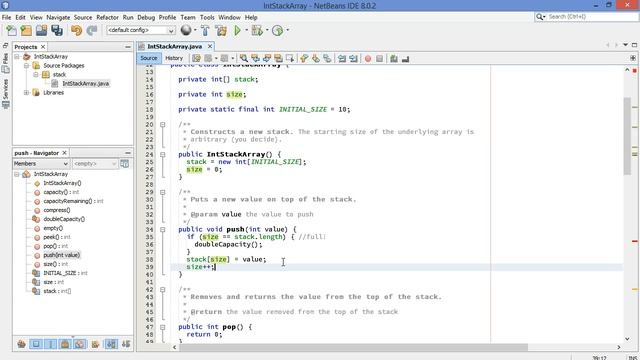
Task: Click the Stop Macro Recording icon
Action: [x=379, y=59]
